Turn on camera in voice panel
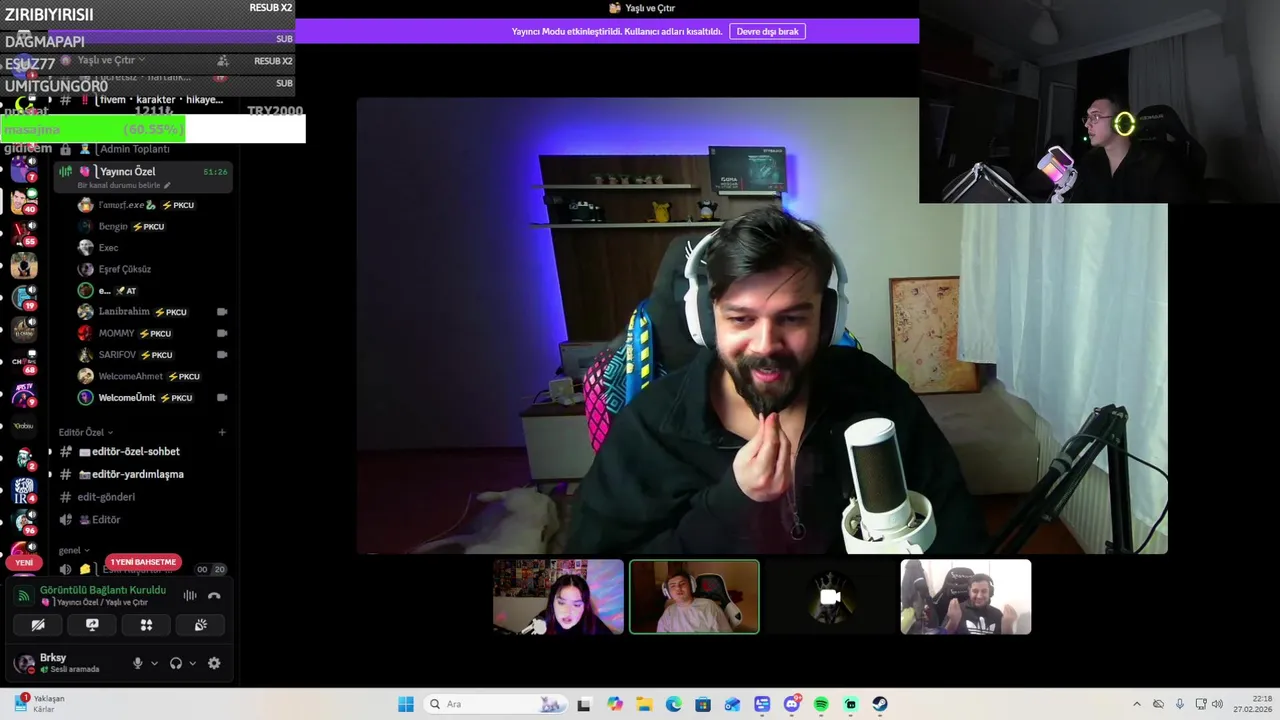1280x720 pixels. pyautogui.click(x=38, y=625)
